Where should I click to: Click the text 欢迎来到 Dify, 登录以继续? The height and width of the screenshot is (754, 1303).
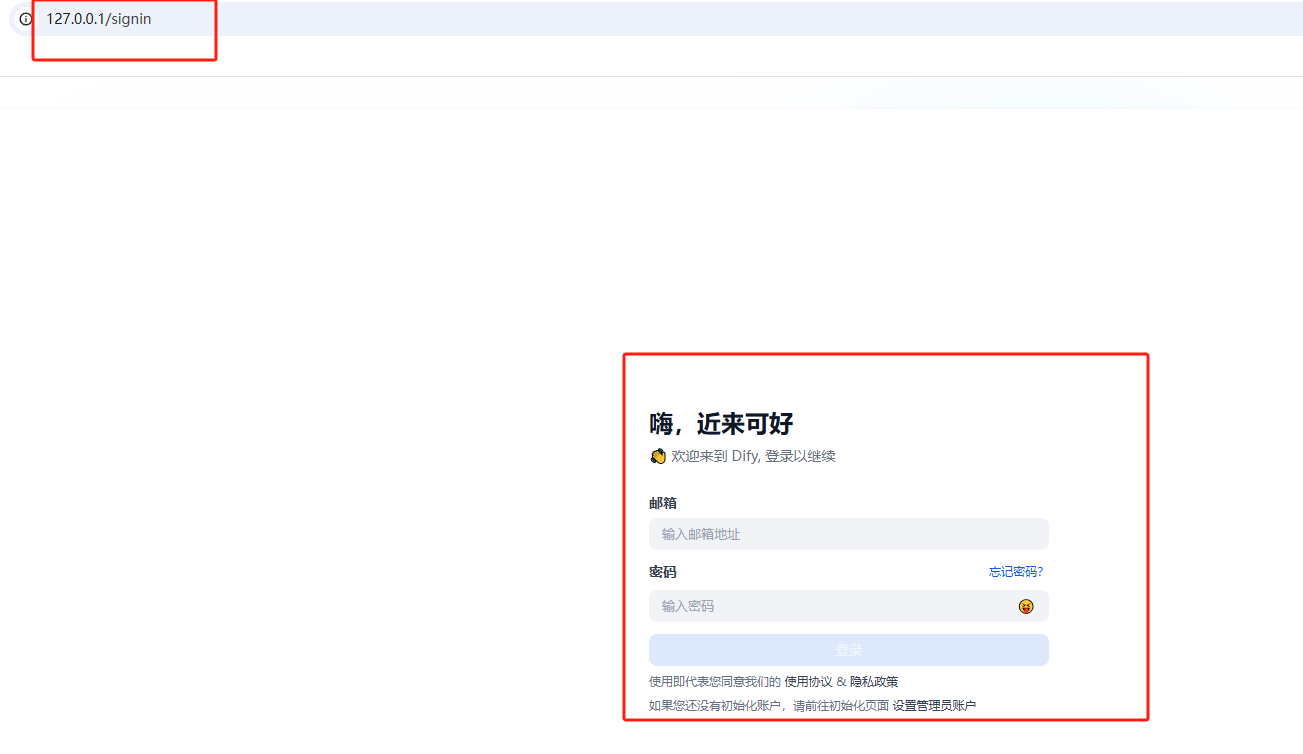[753, 456]
